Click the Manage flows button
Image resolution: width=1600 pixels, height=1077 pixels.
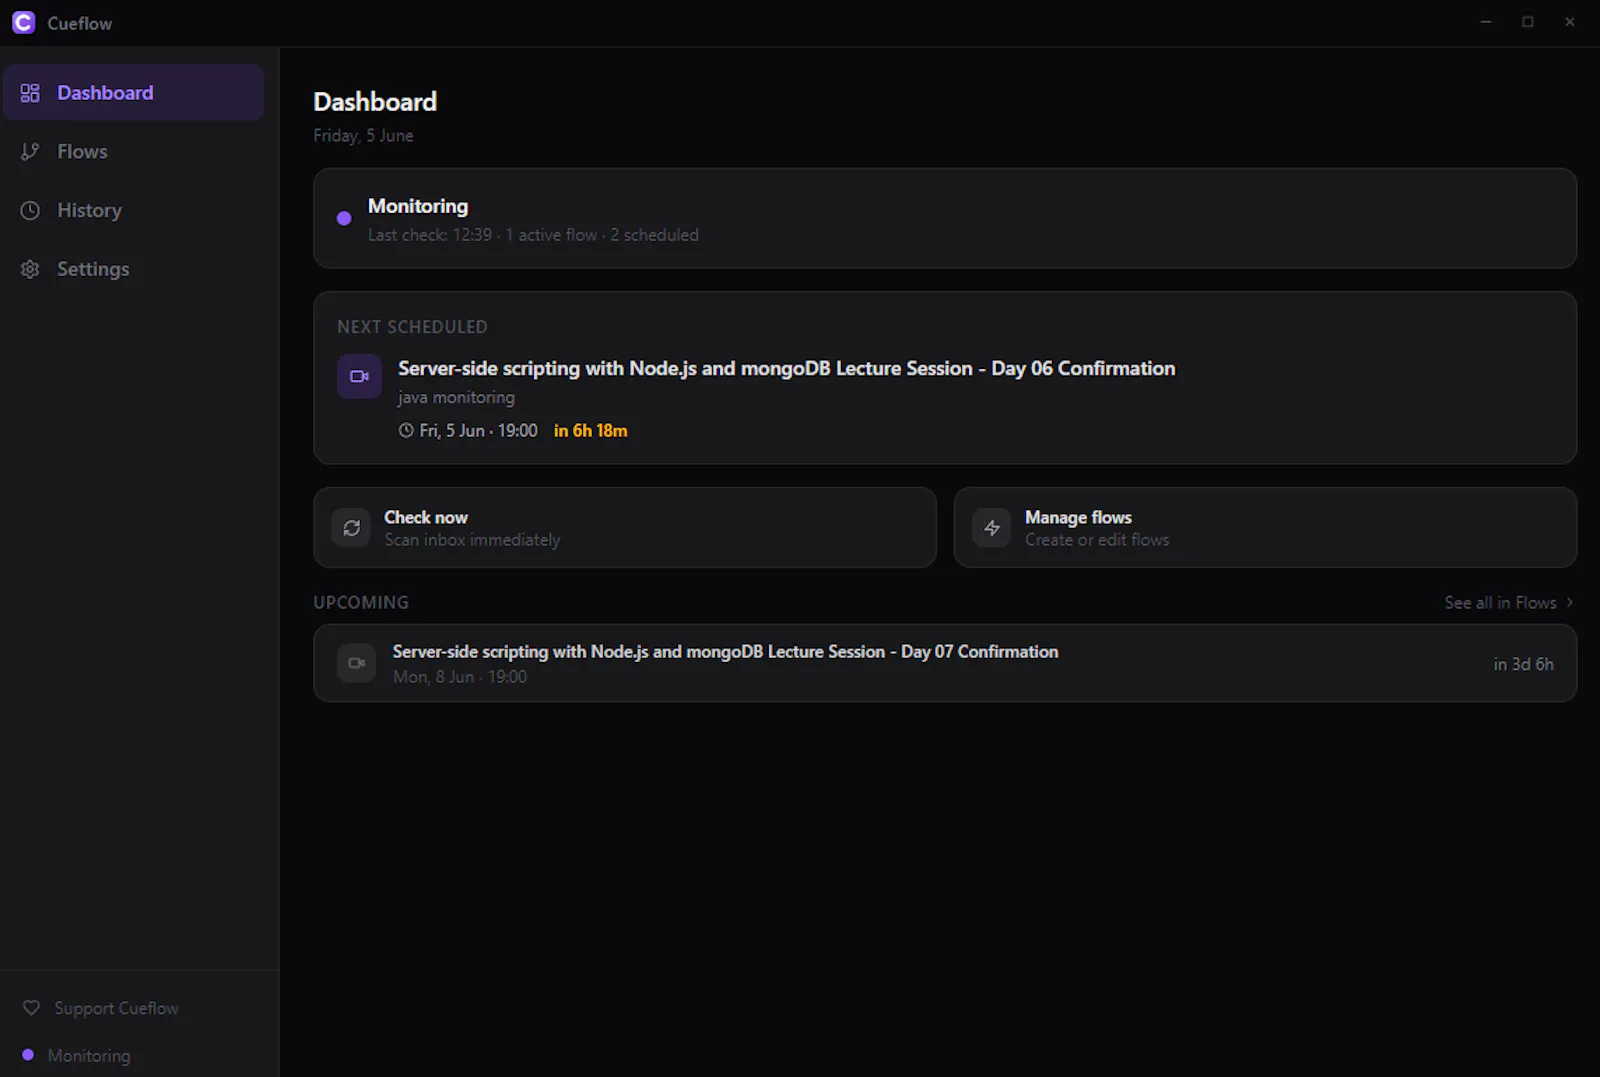coord(1265,528)
